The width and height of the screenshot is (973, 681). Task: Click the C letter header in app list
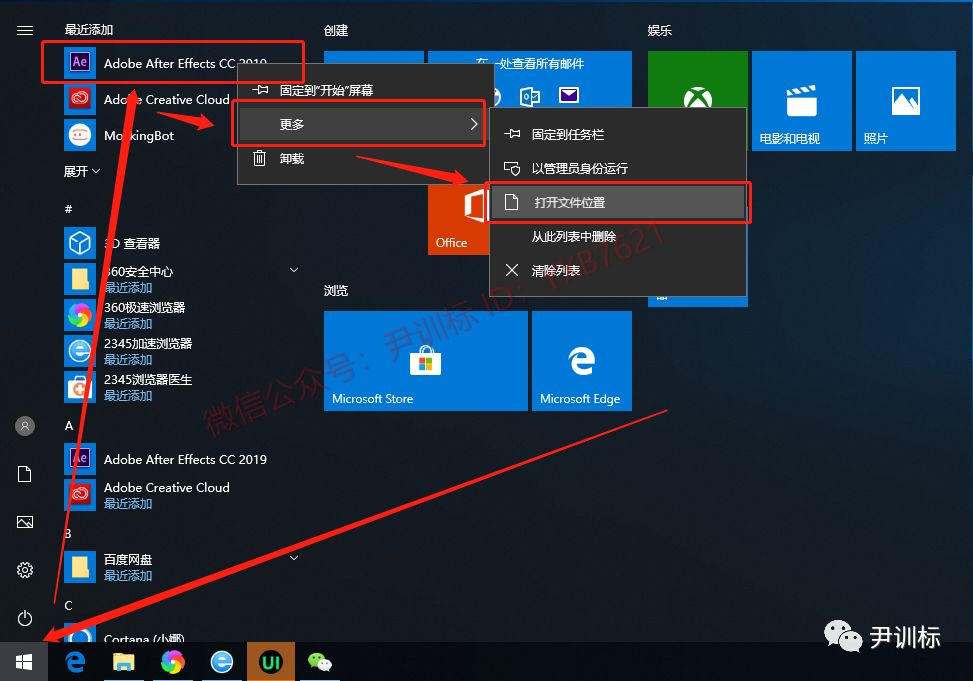click(68, 605)
